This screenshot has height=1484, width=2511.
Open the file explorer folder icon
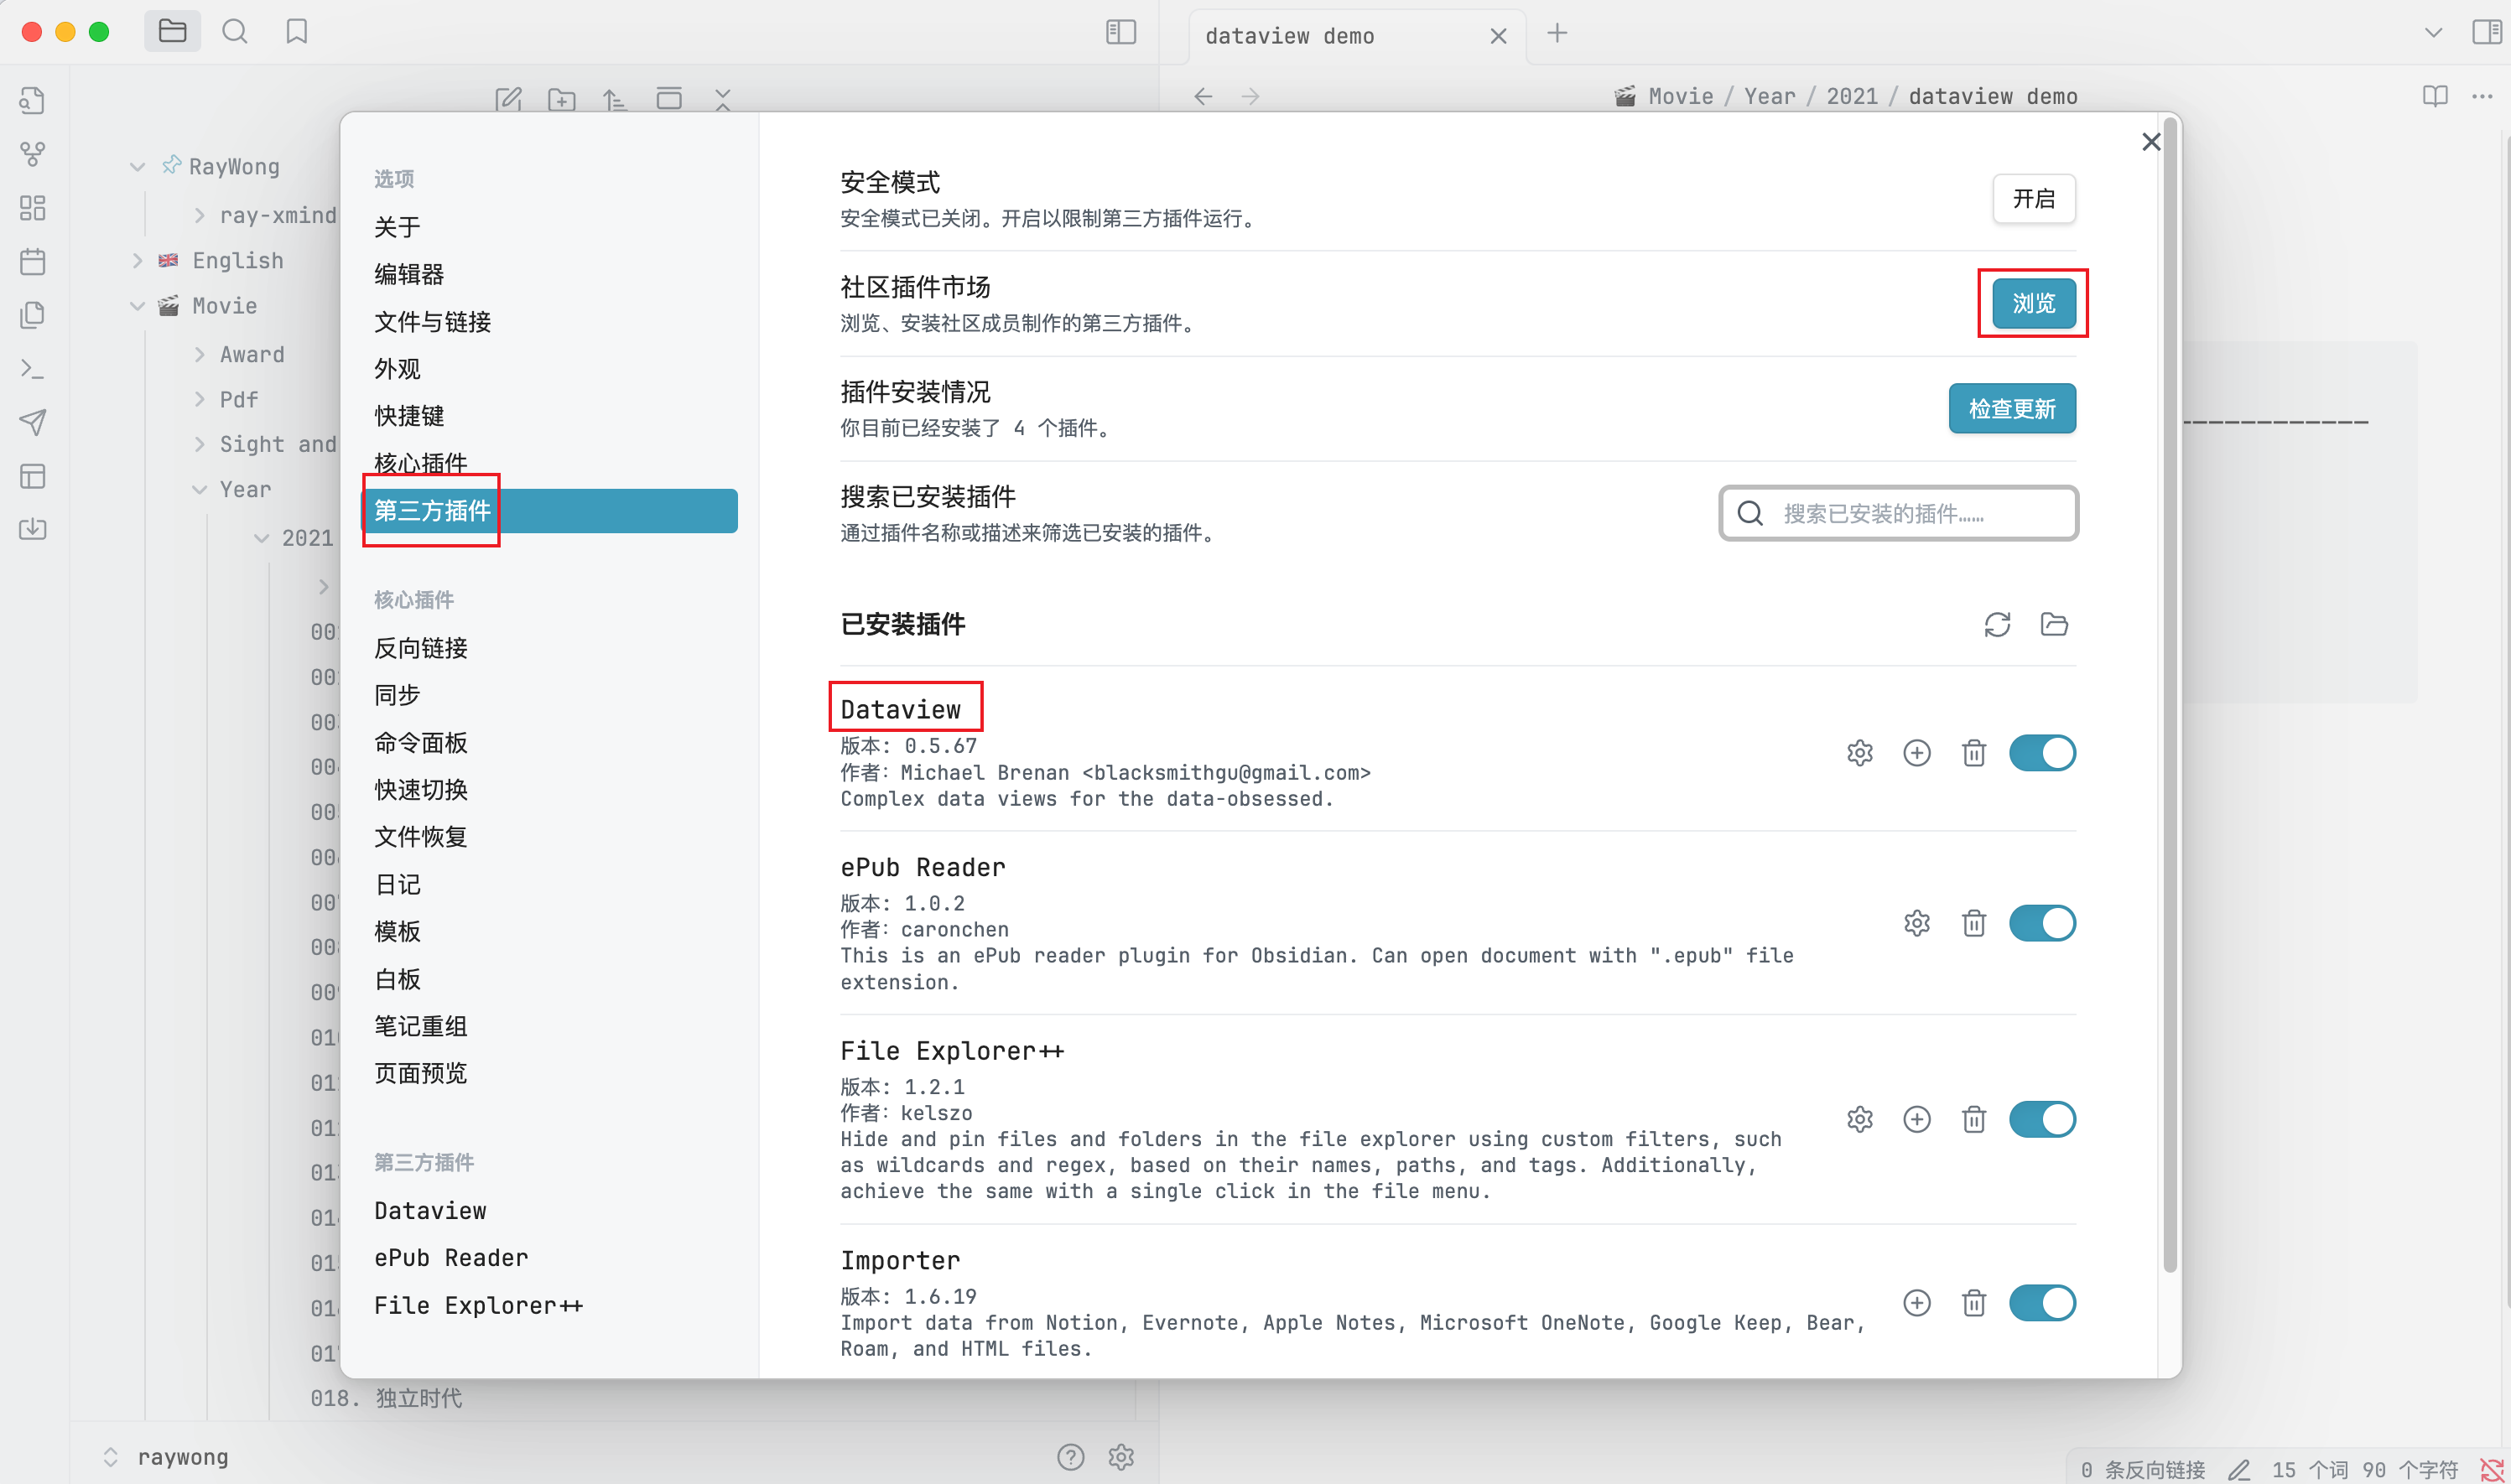point(172,31)
